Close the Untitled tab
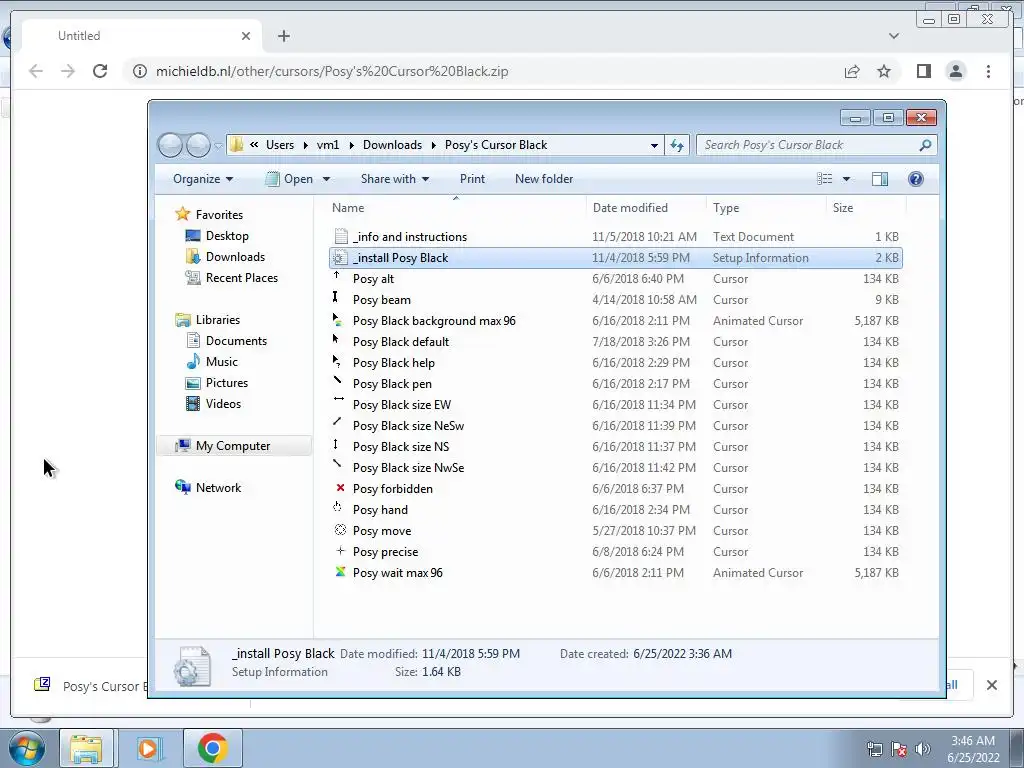This screenshot has height=768, width=1024. (x=246, y=36)
